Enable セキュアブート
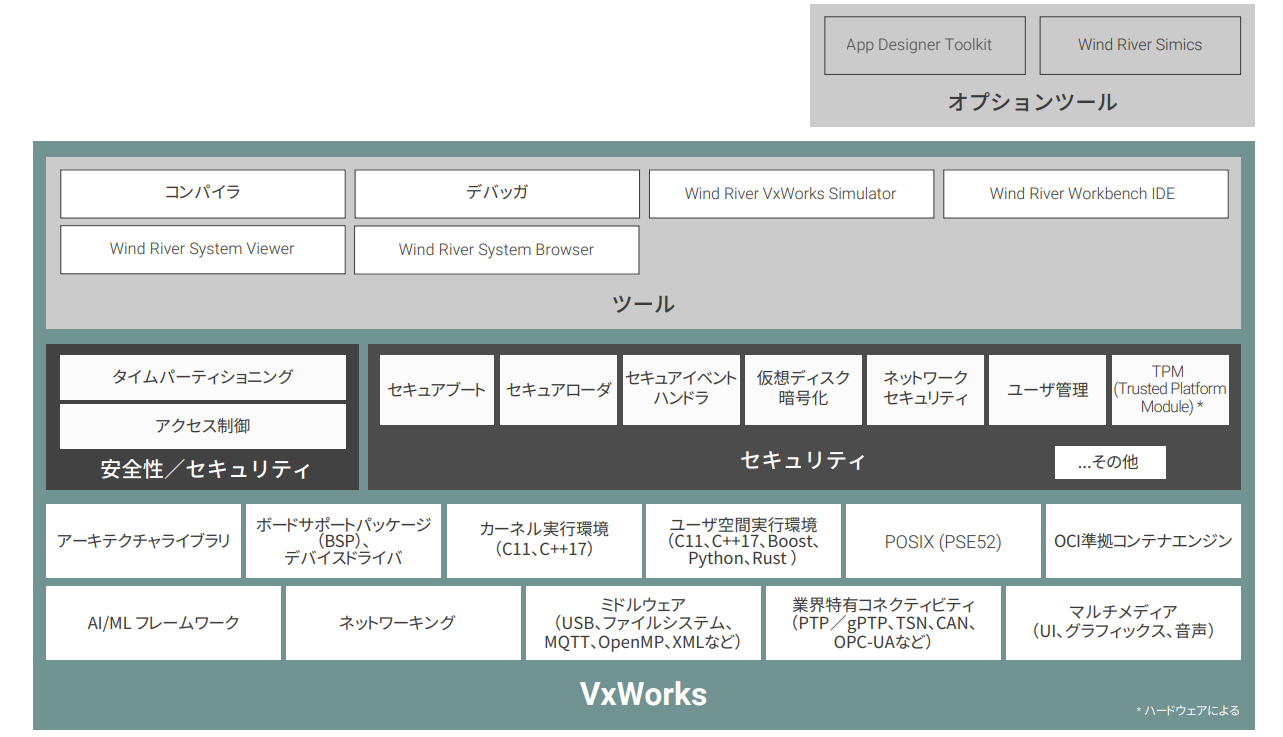1283x737 pixels. [436, 389]
